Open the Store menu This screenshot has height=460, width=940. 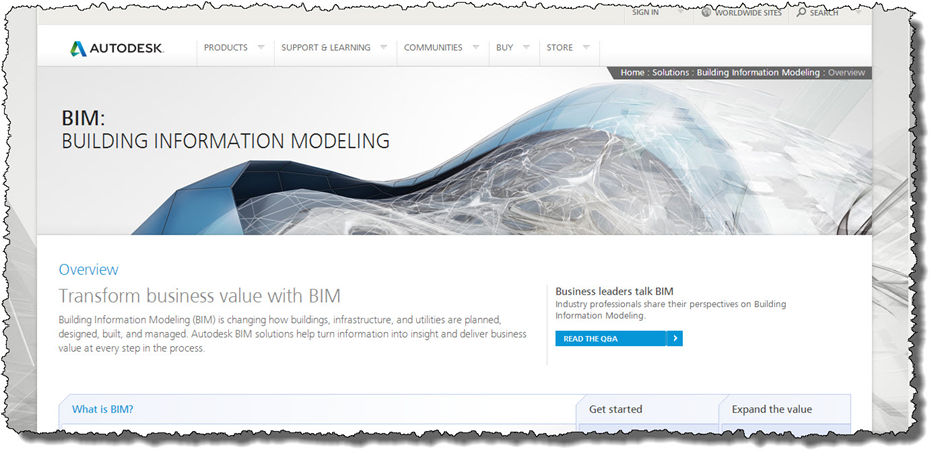coord(559,47)
